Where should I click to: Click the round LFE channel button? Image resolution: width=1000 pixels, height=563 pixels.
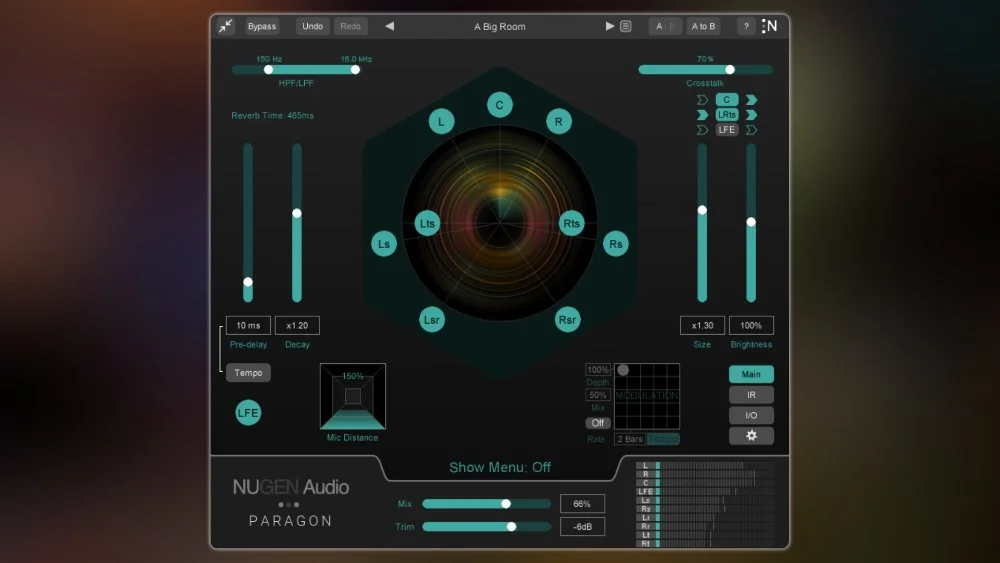248,413
